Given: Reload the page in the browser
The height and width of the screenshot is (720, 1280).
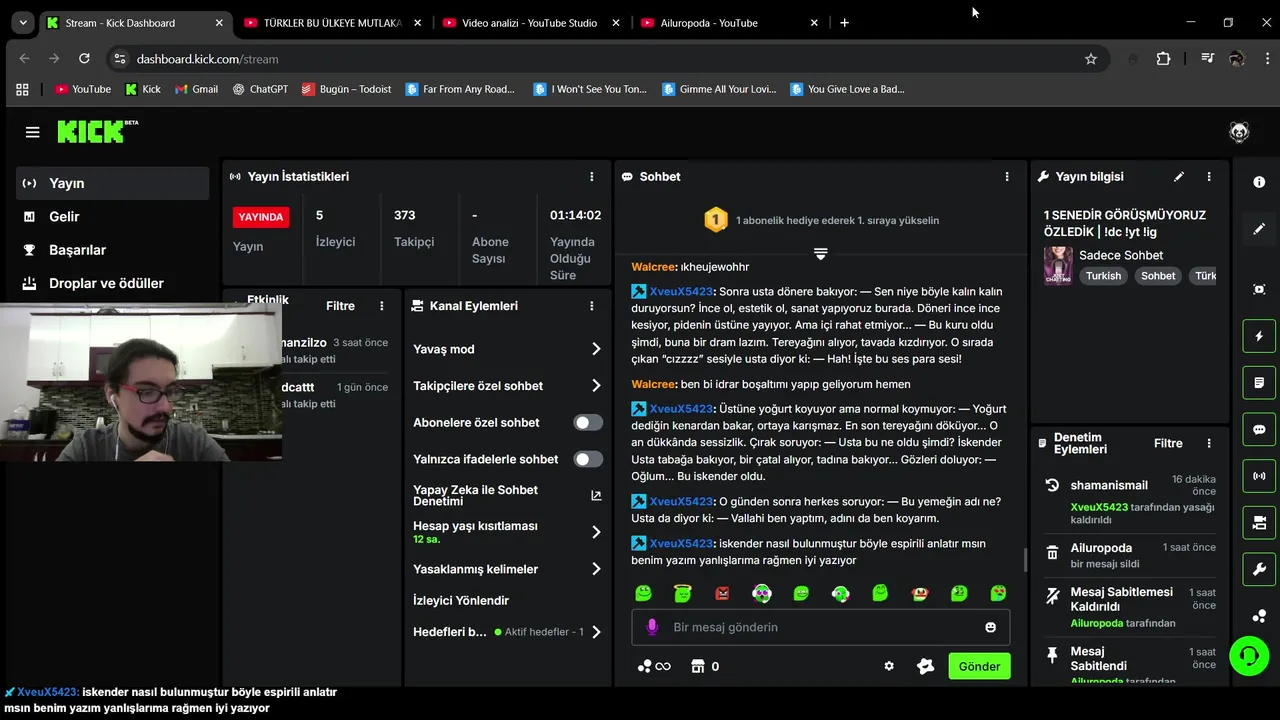Looking at the screenshot, I should click(84, 59).
